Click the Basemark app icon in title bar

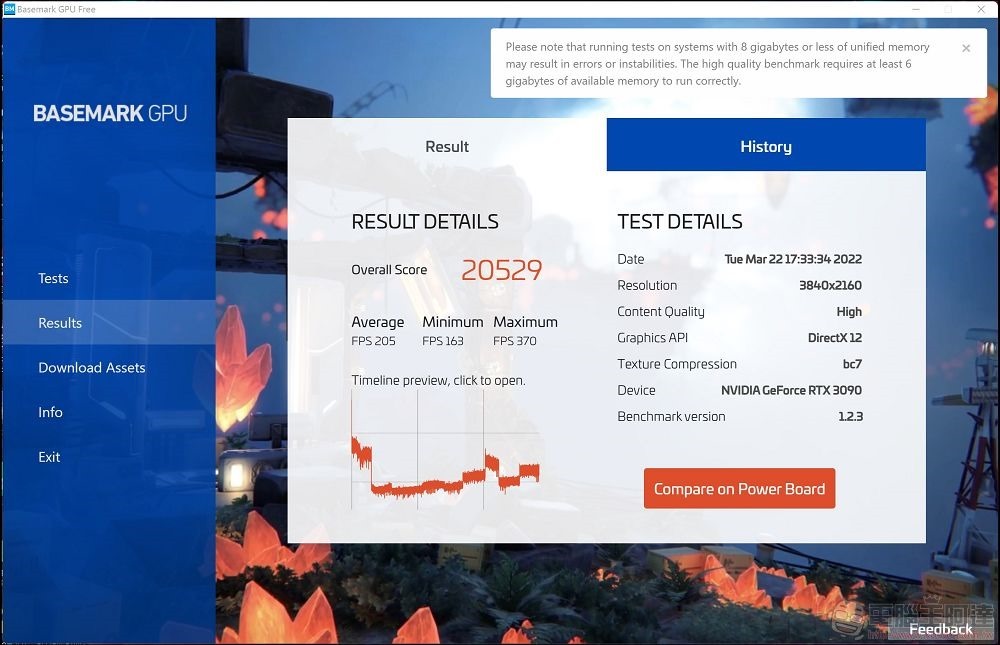pos(9,9)
